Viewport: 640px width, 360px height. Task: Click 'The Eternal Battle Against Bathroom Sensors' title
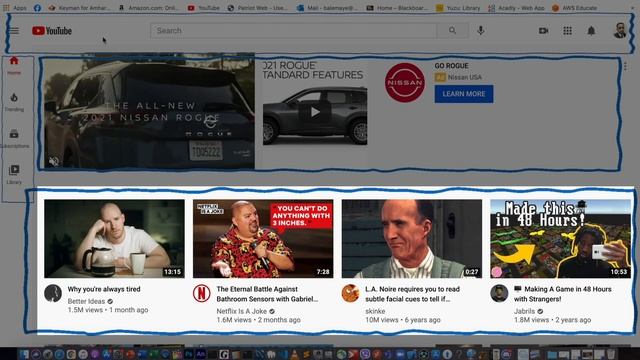tap(267, 294)
